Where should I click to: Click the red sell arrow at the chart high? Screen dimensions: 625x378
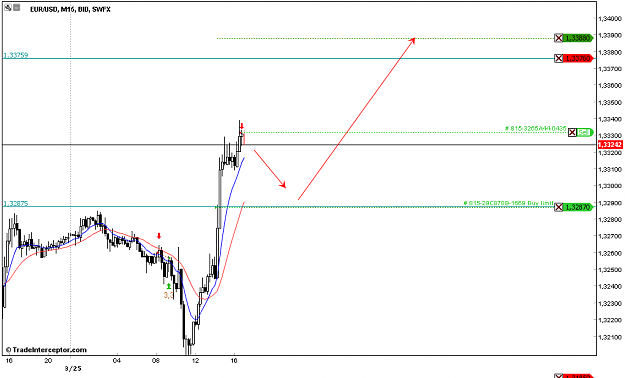(242, 126)
